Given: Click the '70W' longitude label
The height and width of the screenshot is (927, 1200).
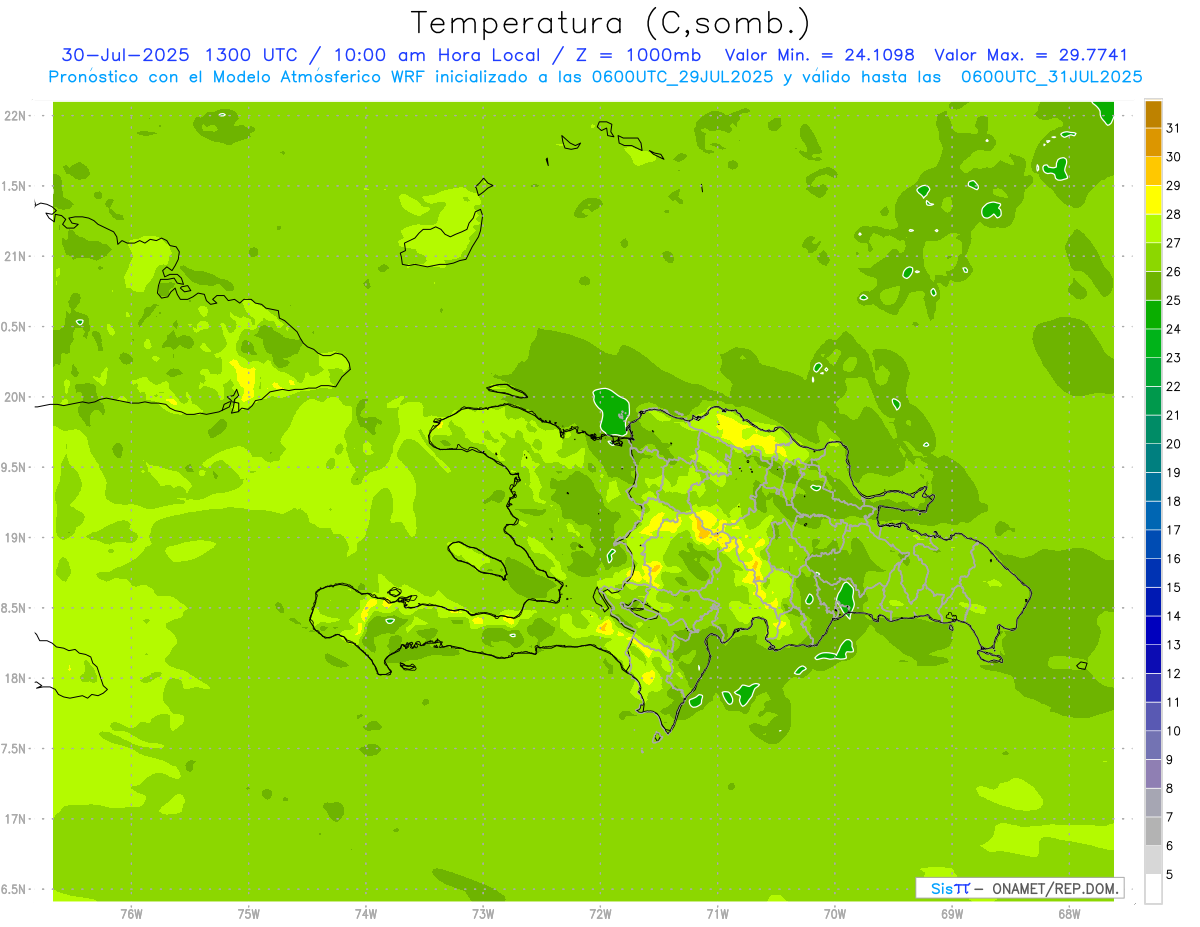Looking at the screenshot, I should click(835, 914).
